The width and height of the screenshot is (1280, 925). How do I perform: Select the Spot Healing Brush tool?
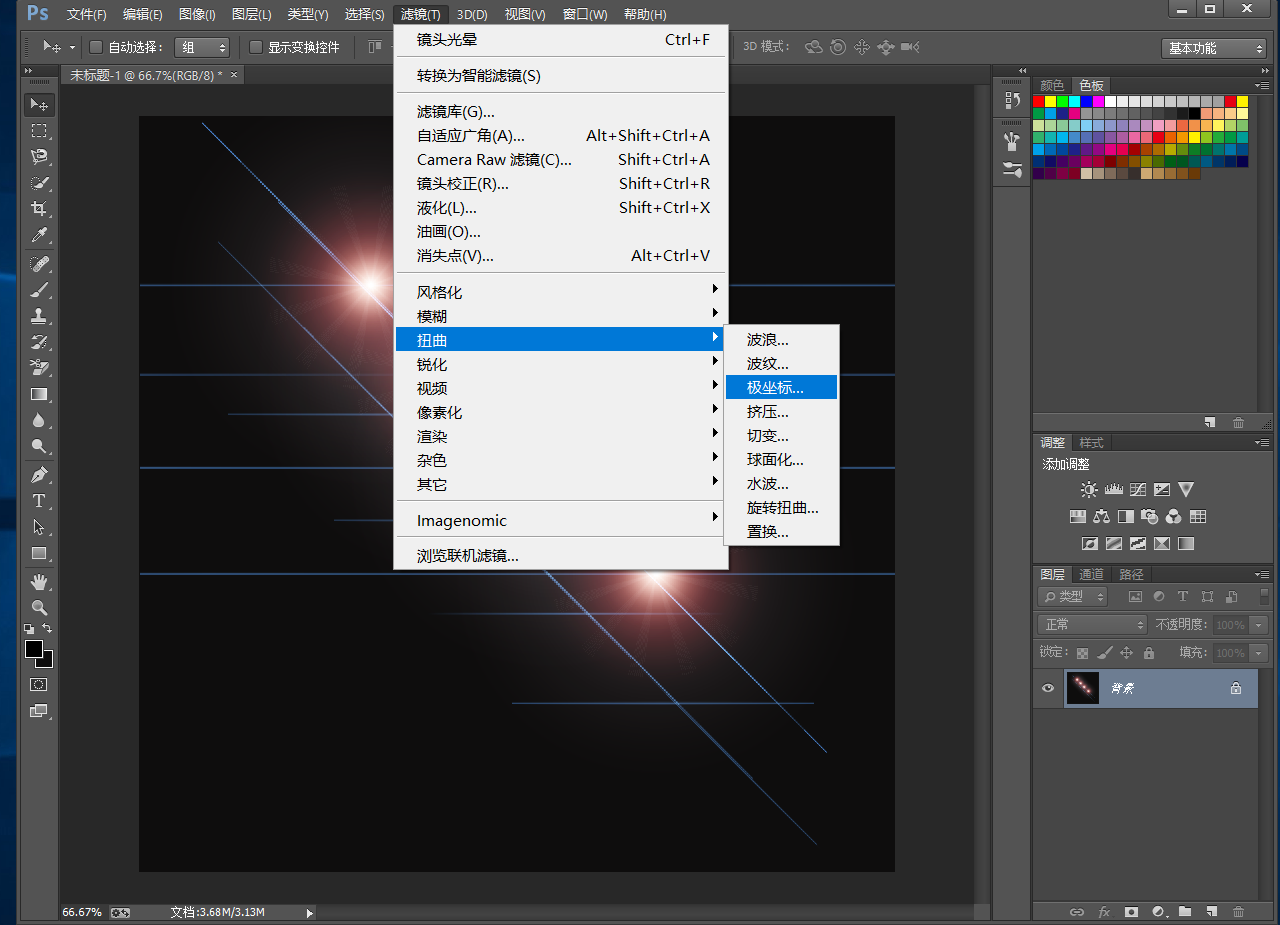coord(39,265)
